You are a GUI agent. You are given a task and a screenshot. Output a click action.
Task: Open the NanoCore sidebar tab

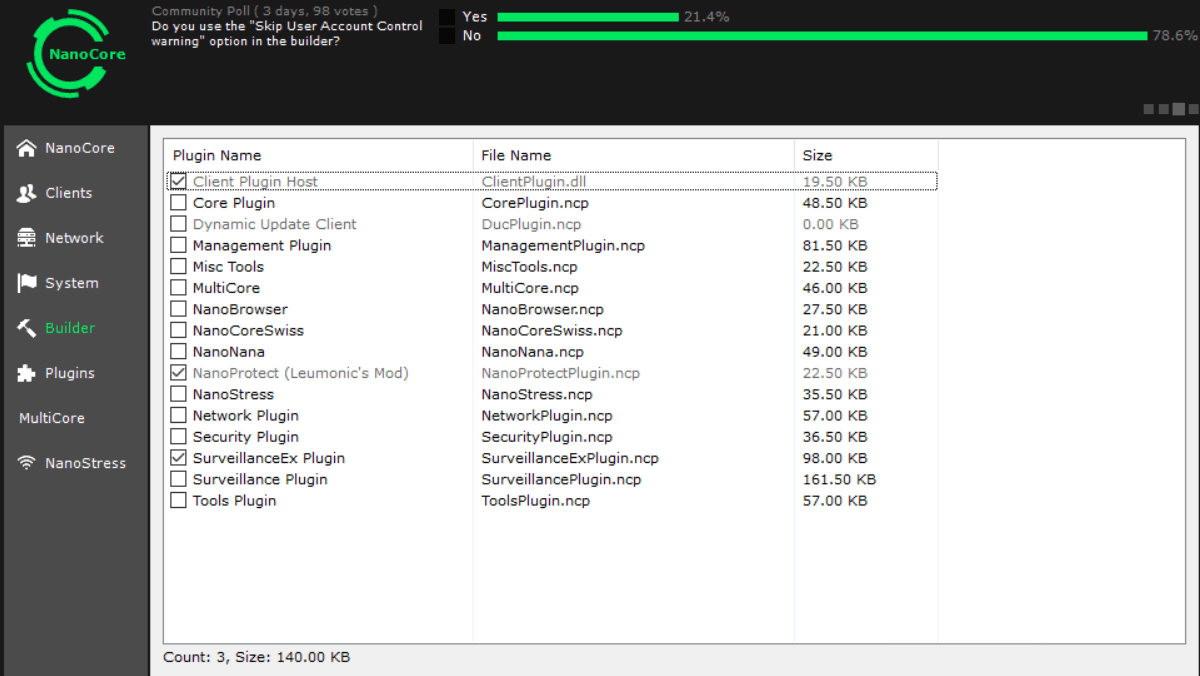tap(75, 148)
